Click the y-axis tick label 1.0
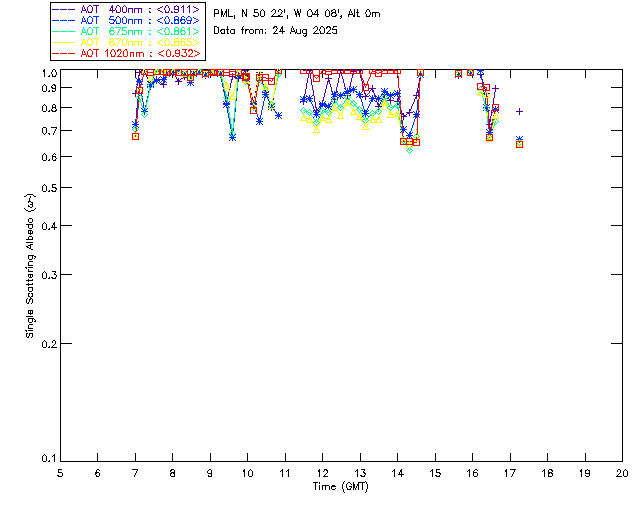This screenshot has height=512, width=640. tap(47, 73)
